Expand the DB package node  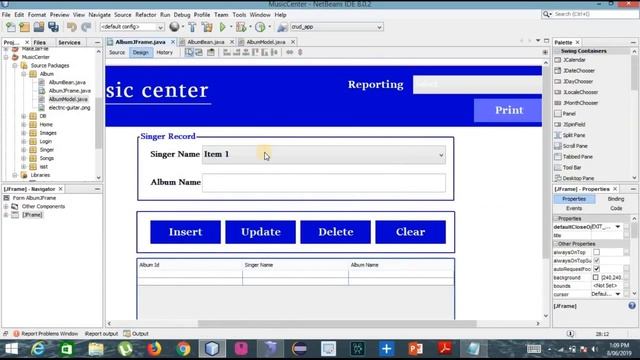point(24,116)
